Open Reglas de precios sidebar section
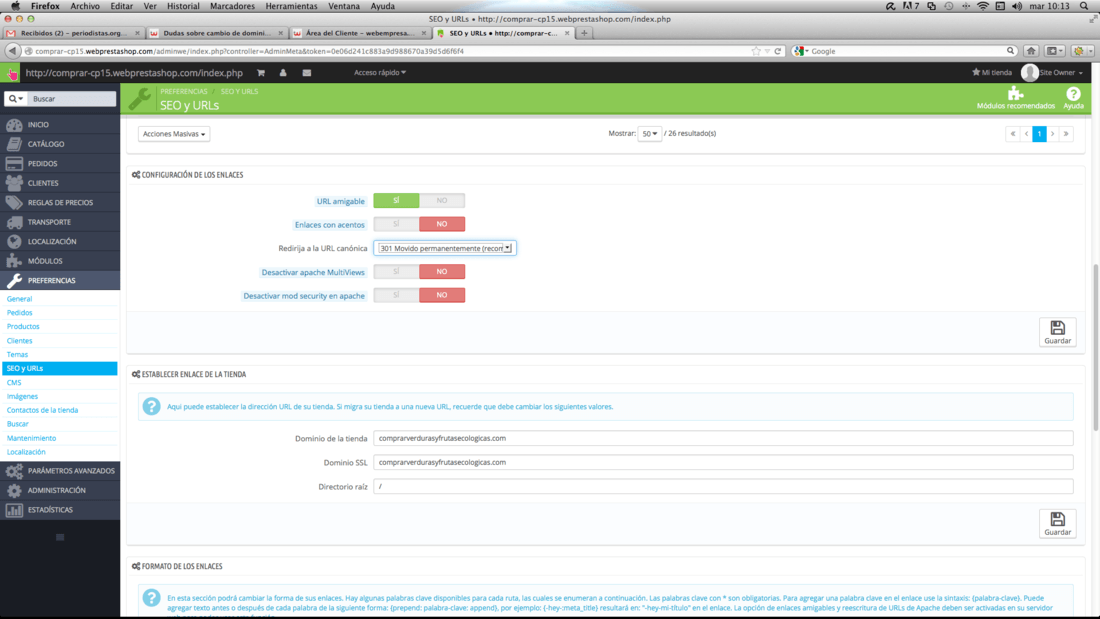Image resolution: width=1100 pixels, height=619 pixels. 60,203
